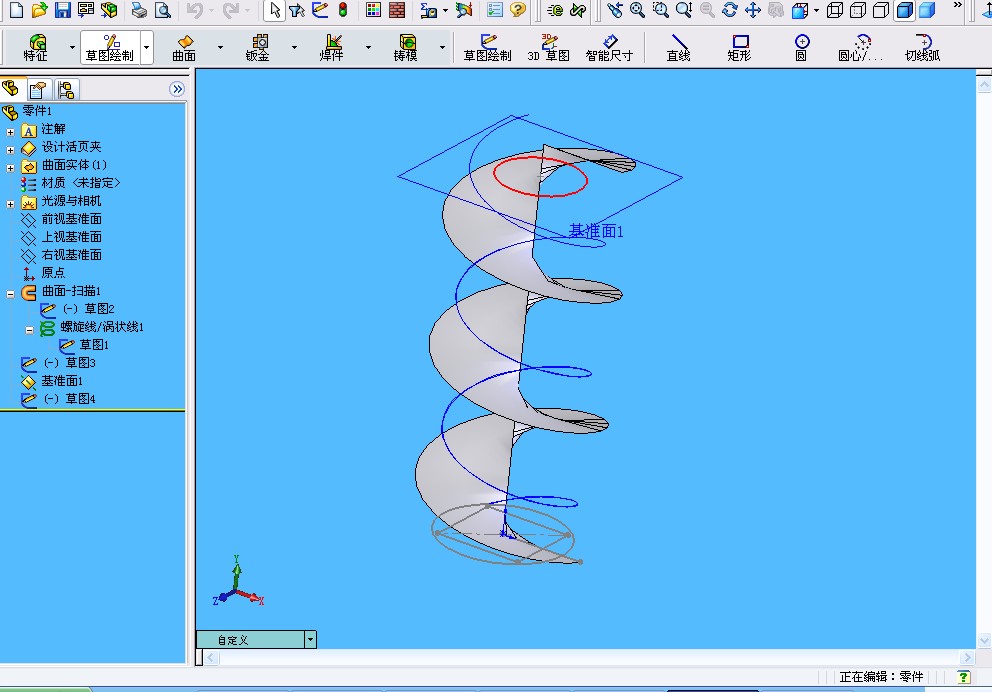
Task: Open the color palette grid icon
Action: tap(373, 9)
